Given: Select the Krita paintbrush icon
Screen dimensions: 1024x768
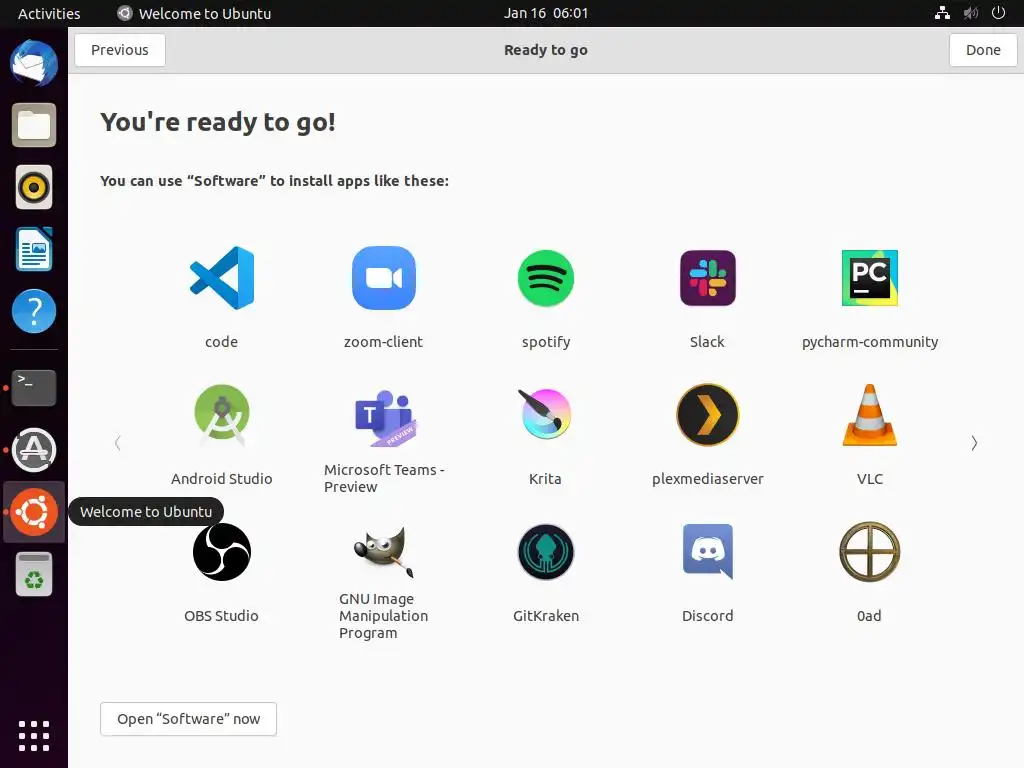Looking at the screenshot, I should click(545, 415).
